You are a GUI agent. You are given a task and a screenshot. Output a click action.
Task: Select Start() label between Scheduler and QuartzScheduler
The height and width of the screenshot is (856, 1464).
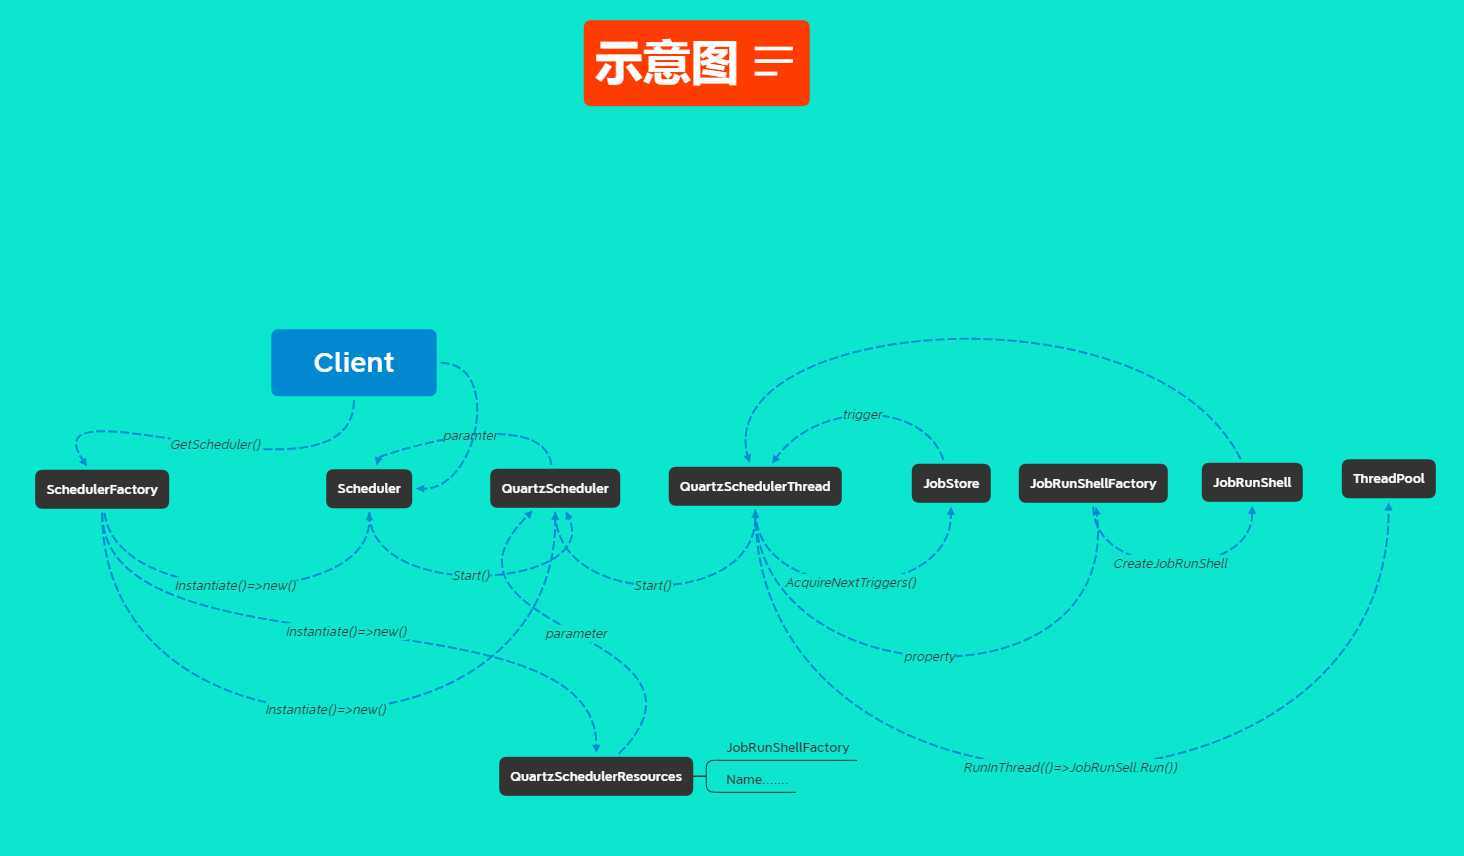[471, 576]
